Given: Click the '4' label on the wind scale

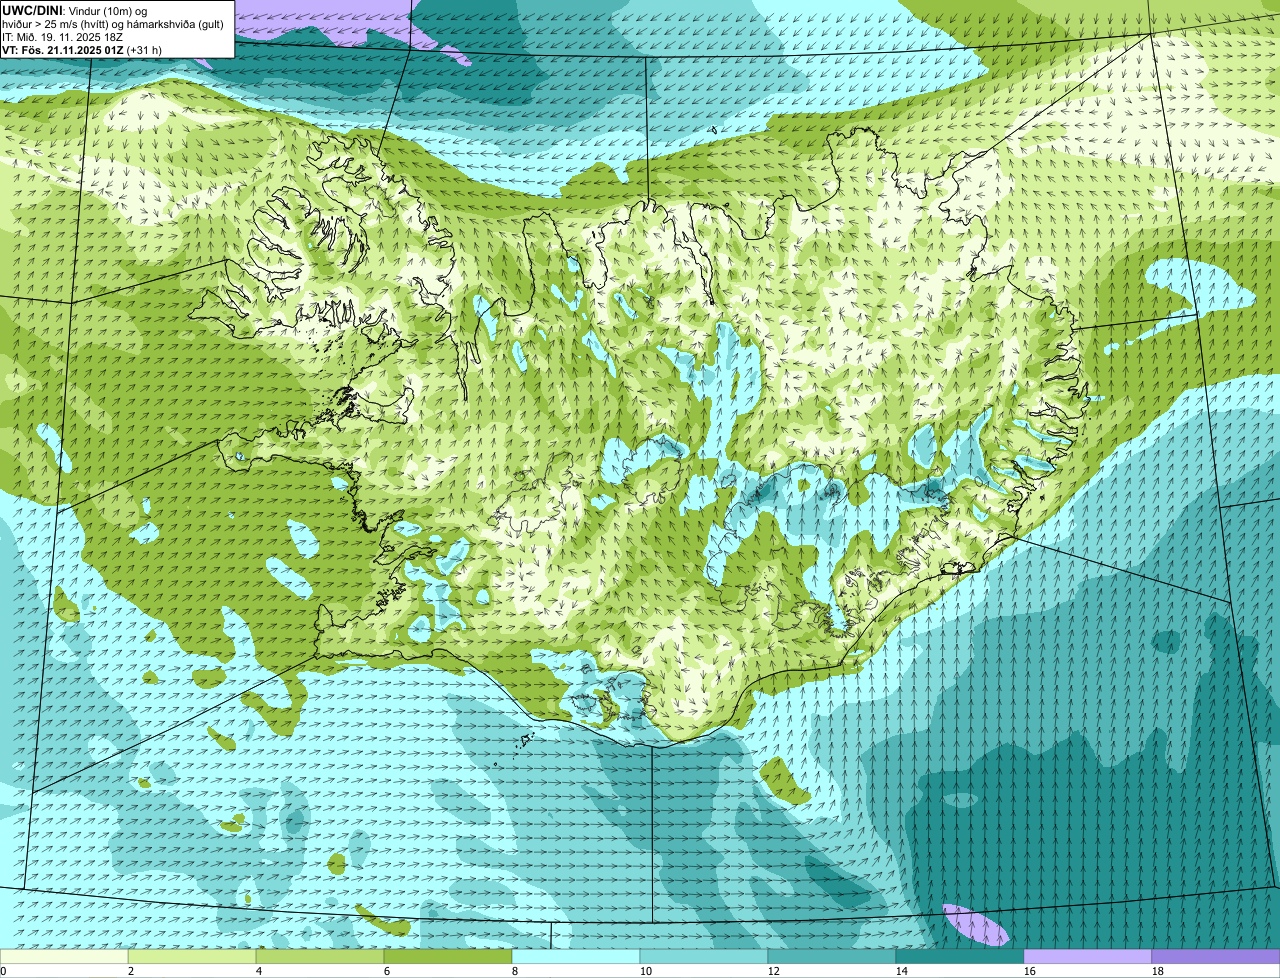Looking at the screenshot, I should click(259, 971).
